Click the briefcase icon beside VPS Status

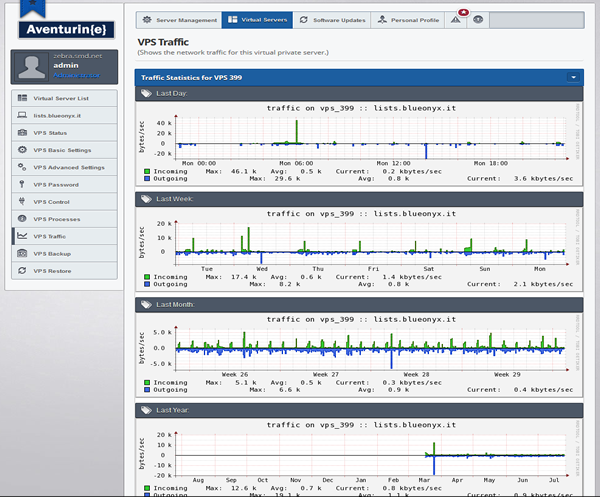[22, 132]
